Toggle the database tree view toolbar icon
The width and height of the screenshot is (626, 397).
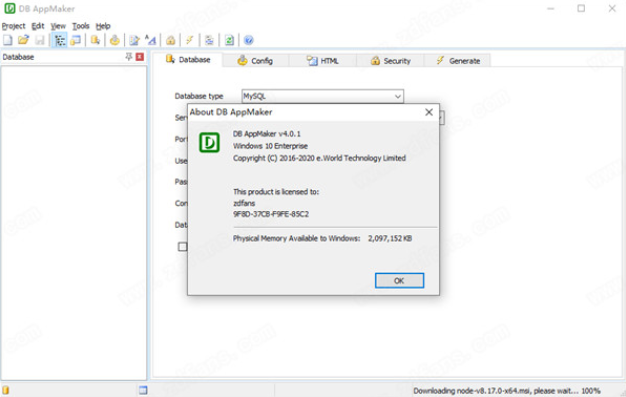click(x=59, y=40)
